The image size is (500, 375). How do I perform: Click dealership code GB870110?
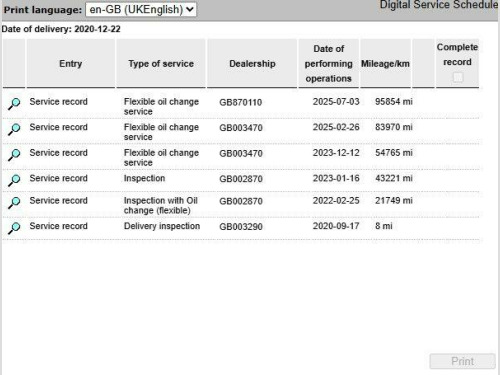coord(241,102)
